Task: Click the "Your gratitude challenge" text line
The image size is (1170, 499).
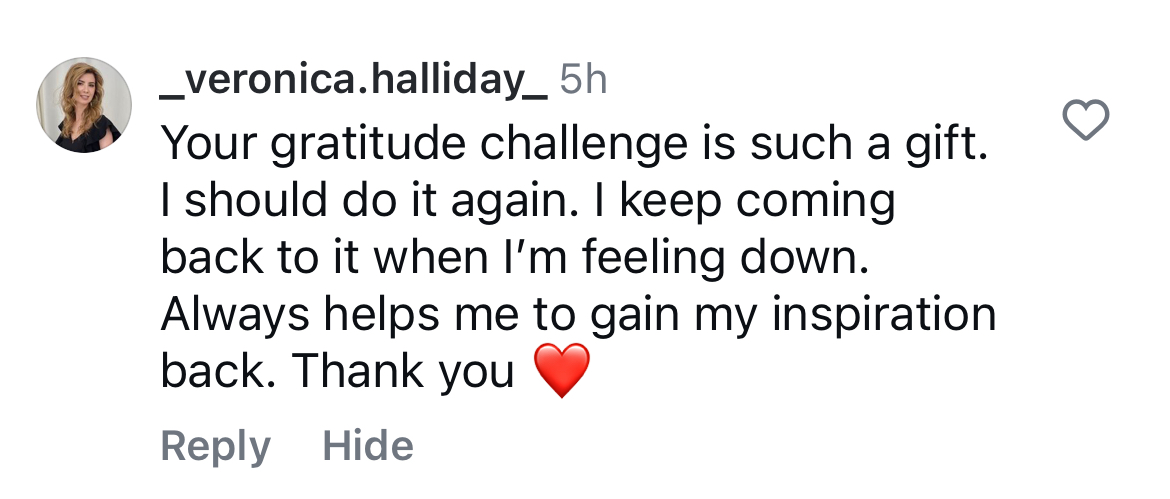Action: (400, 146)
